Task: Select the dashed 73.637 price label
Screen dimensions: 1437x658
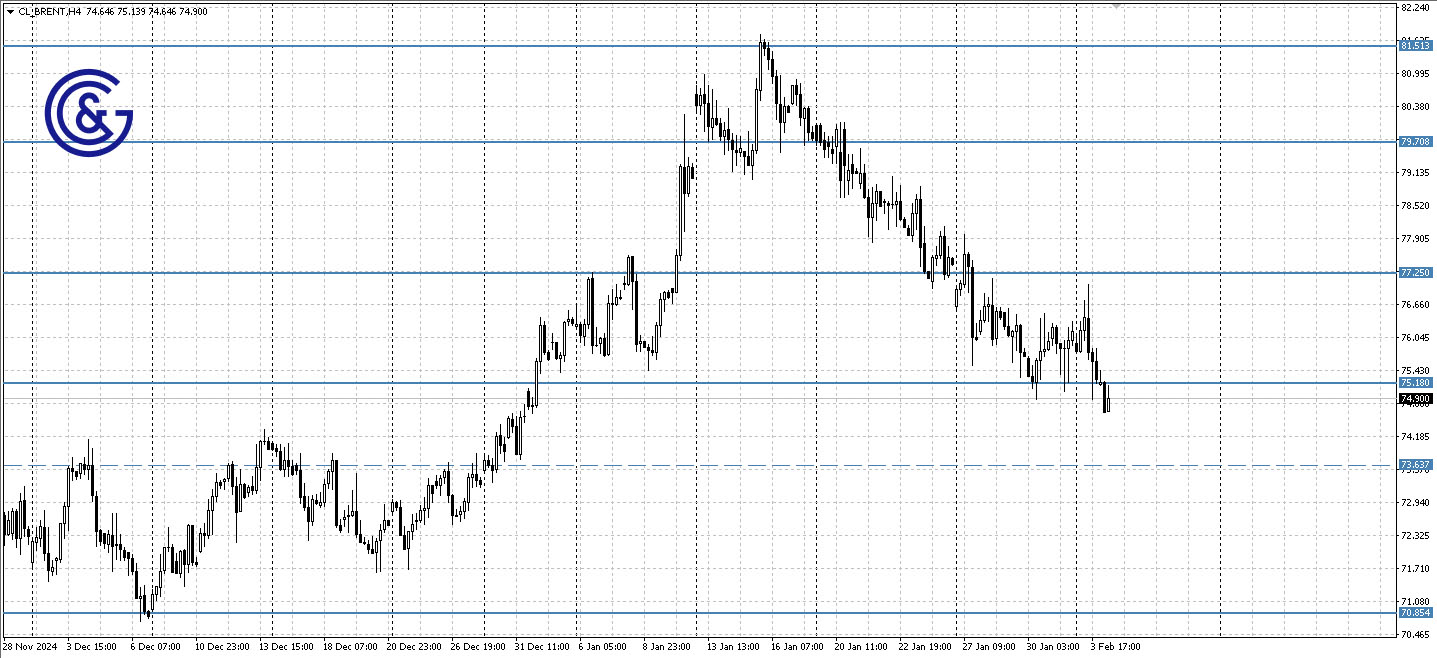Action: click(x=1416, y=462)
